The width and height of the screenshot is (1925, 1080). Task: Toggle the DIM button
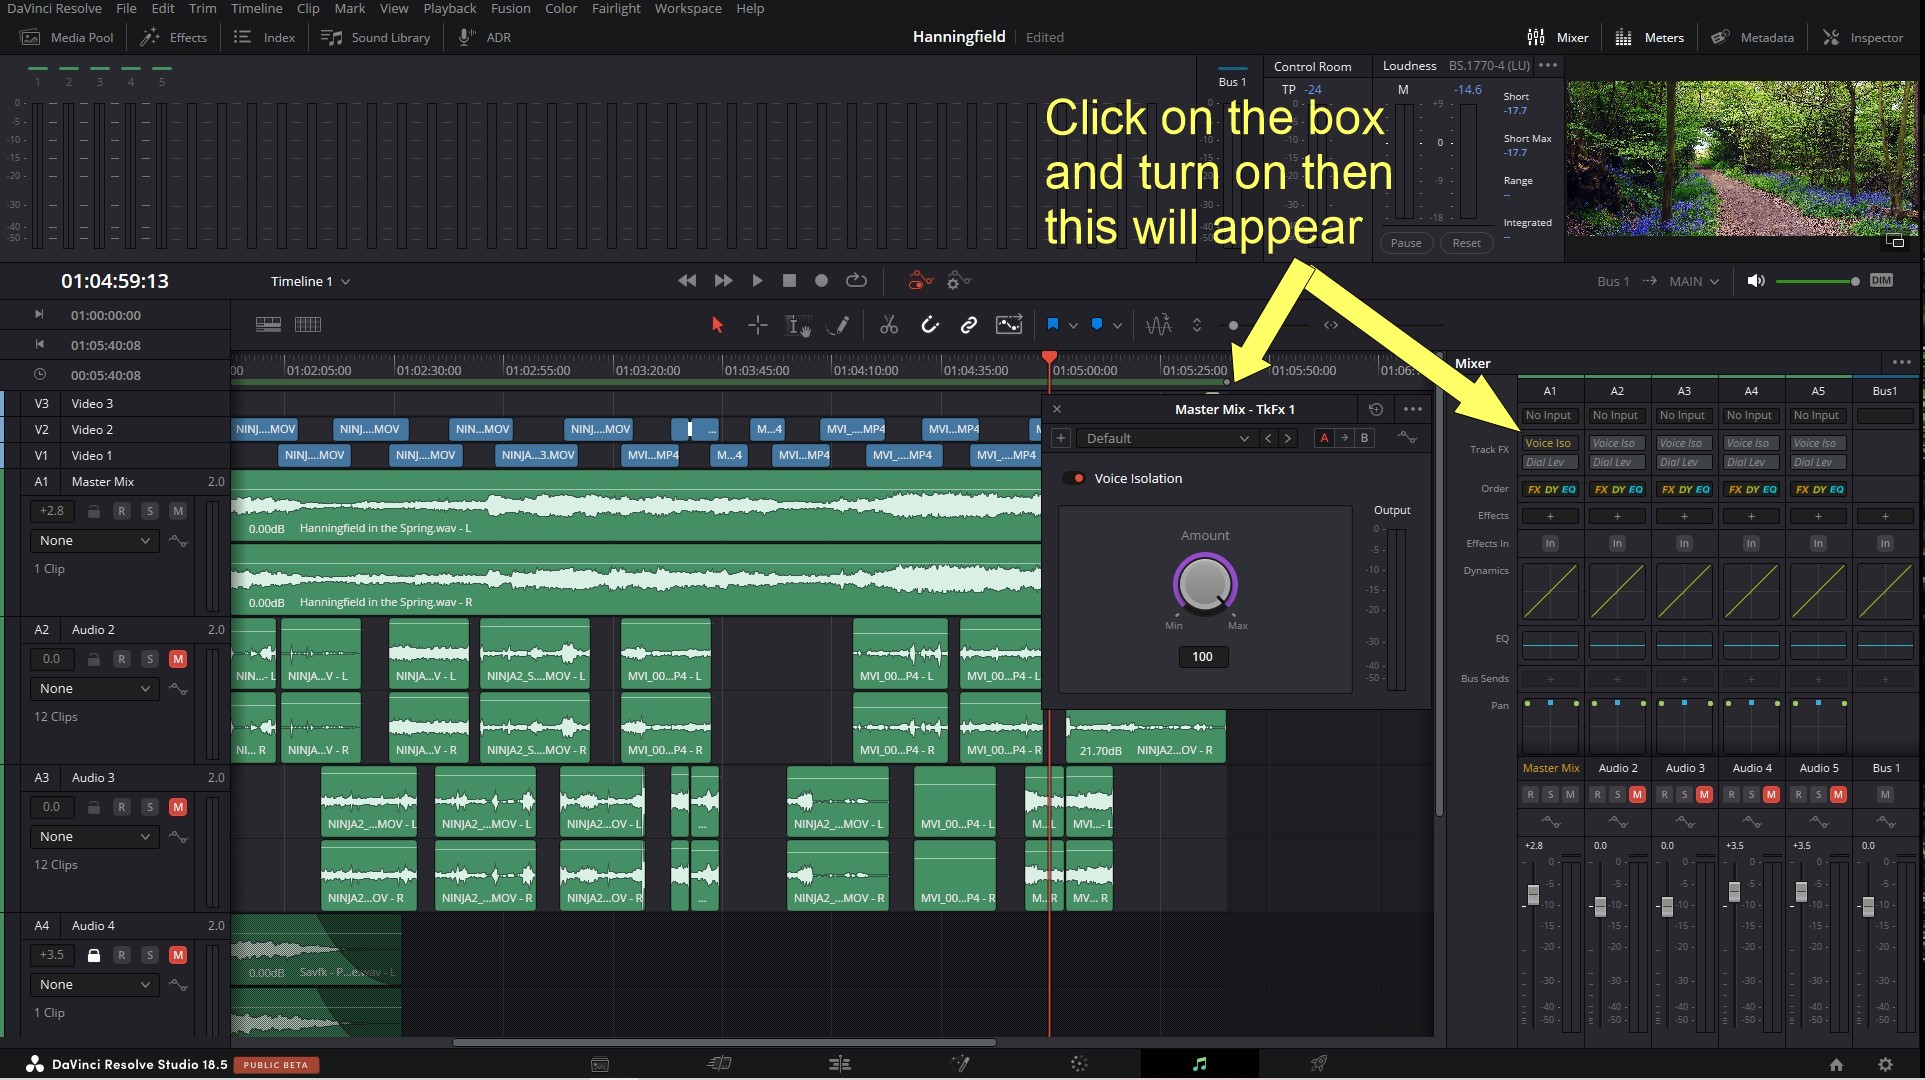[x=1881, y=281]
